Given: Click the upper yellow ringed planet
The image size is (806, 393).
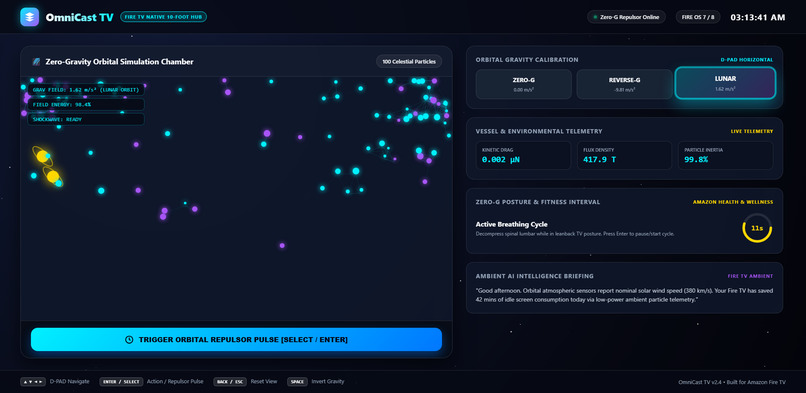Looking at the screenshot, I should pyautogui.click(x=42, y=156).
